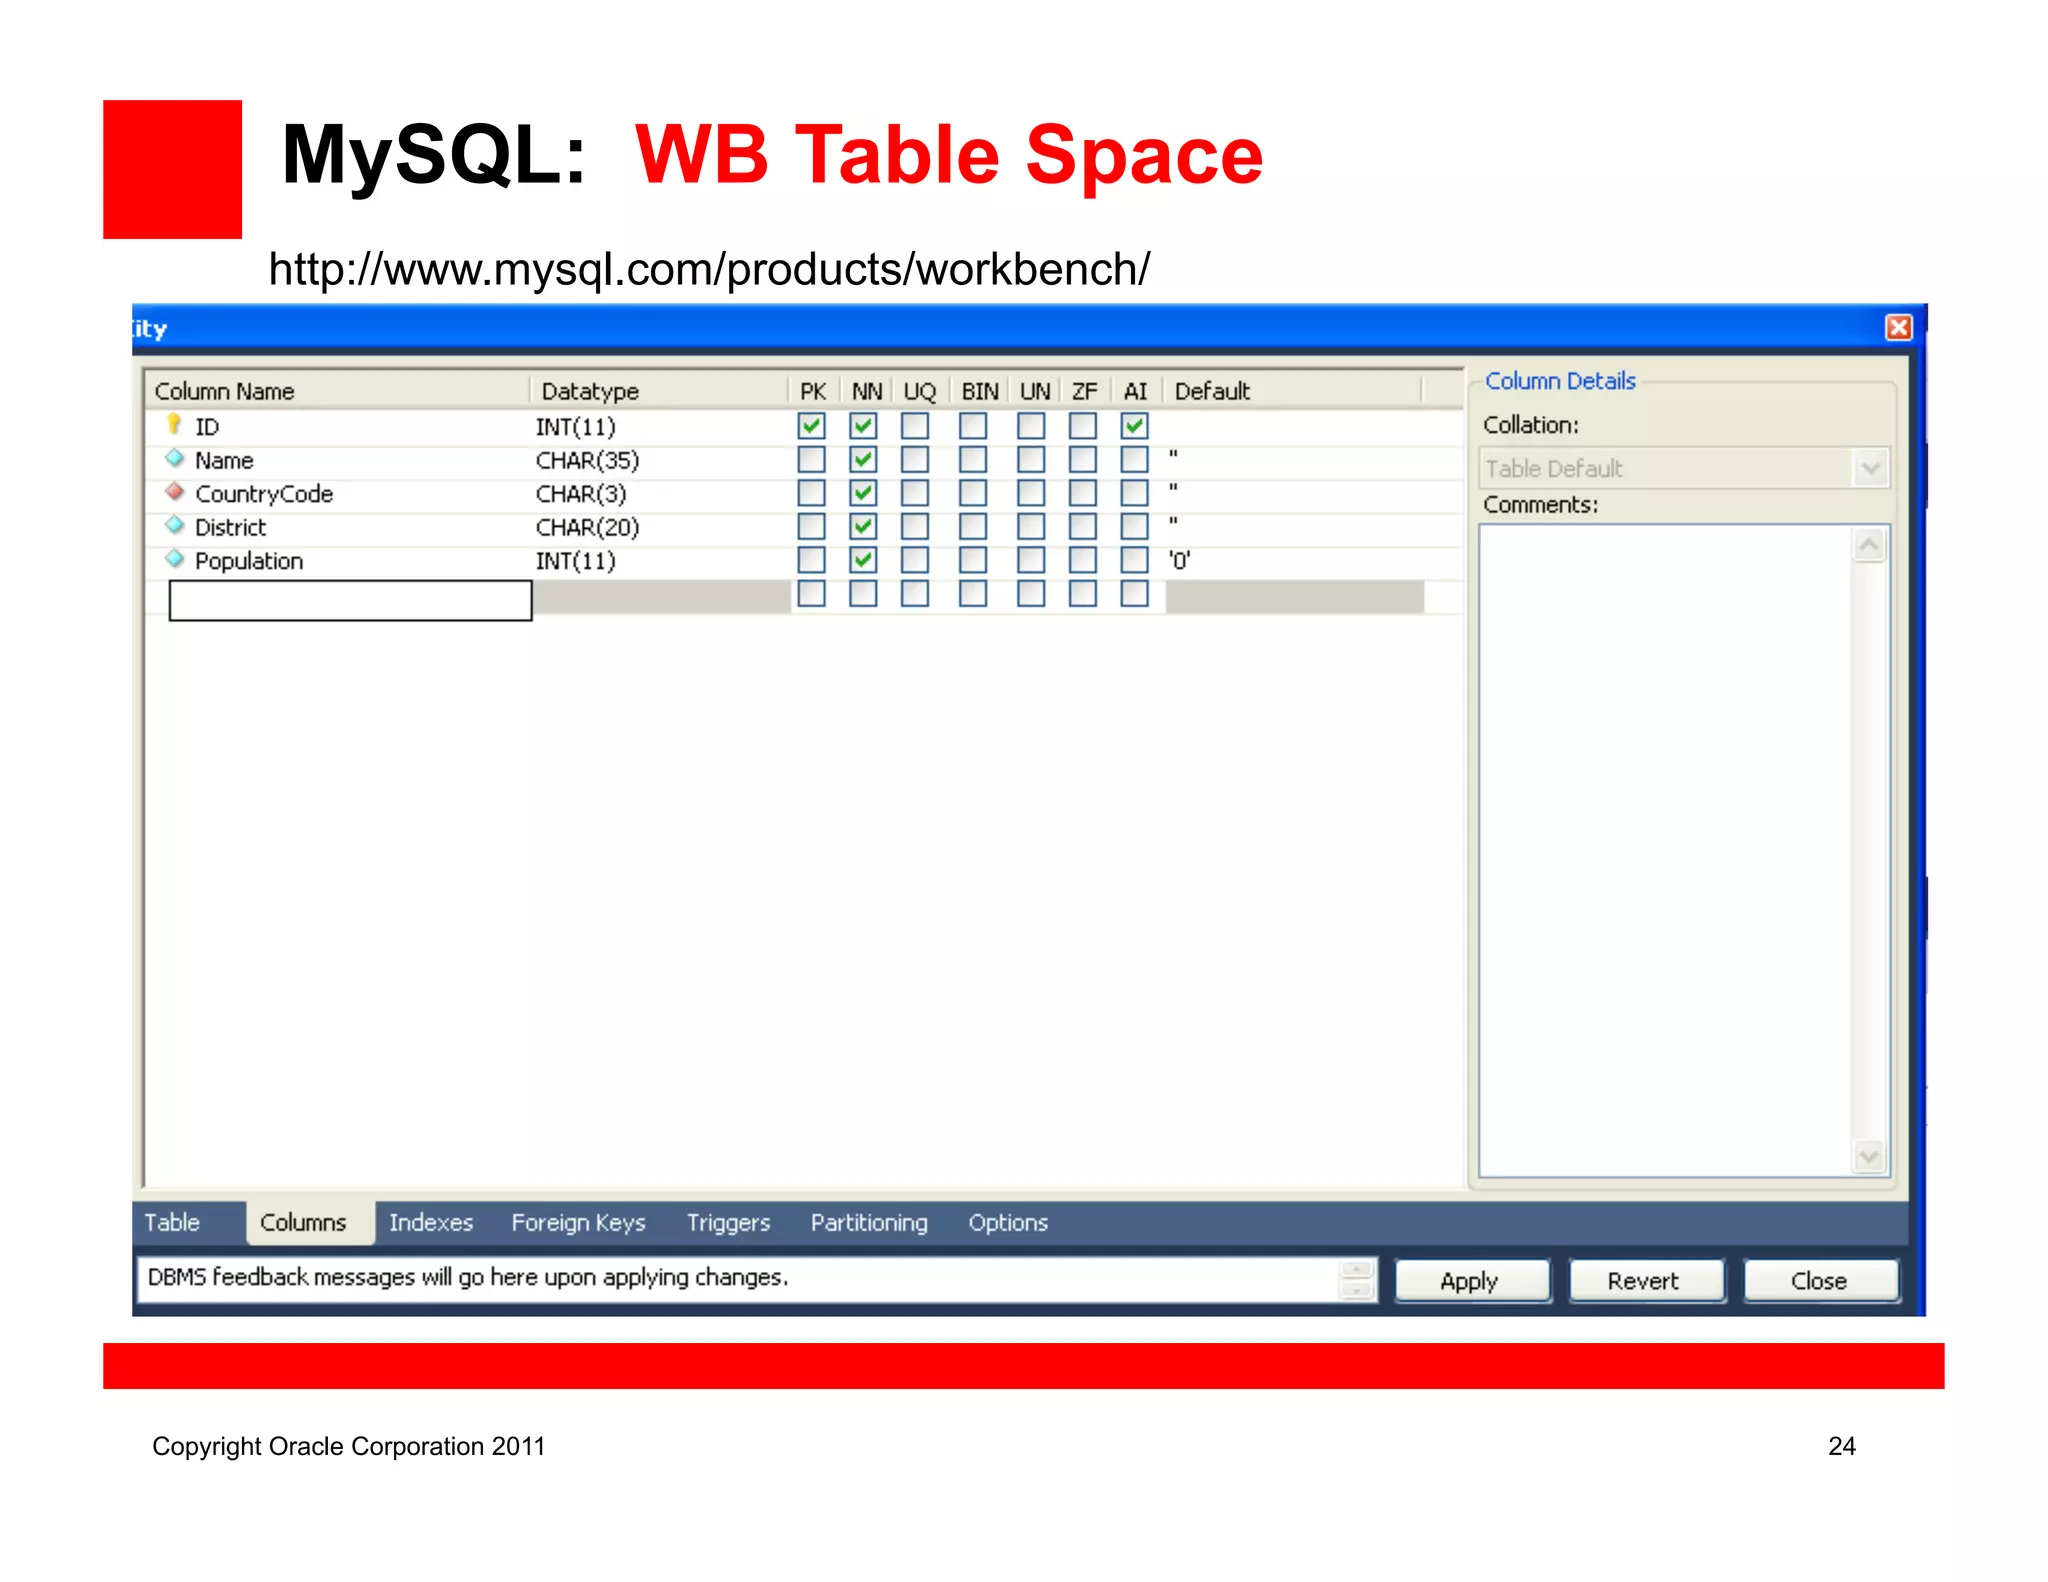Uncheck NN for the CountryCode column

(863, 493)
